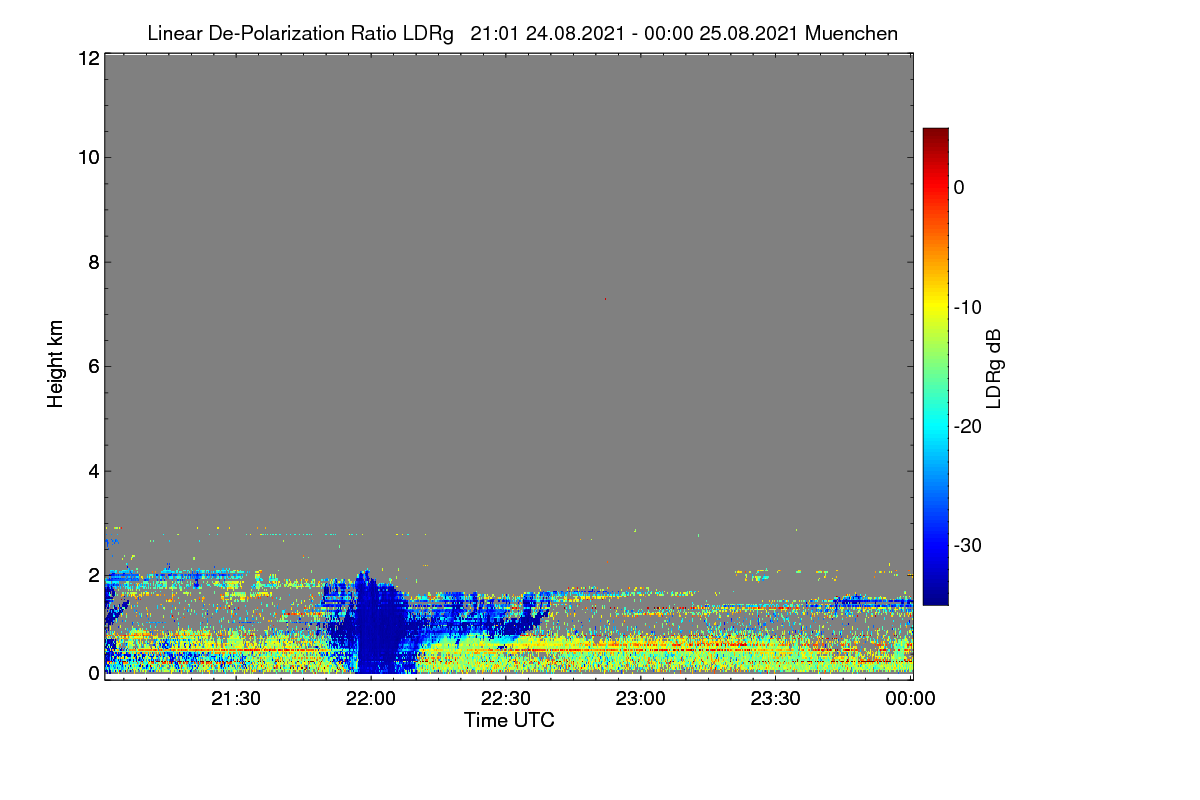Click the 'Height km' axis label
Viewport: 1200px width, 800px height.
tap(56, 366)
